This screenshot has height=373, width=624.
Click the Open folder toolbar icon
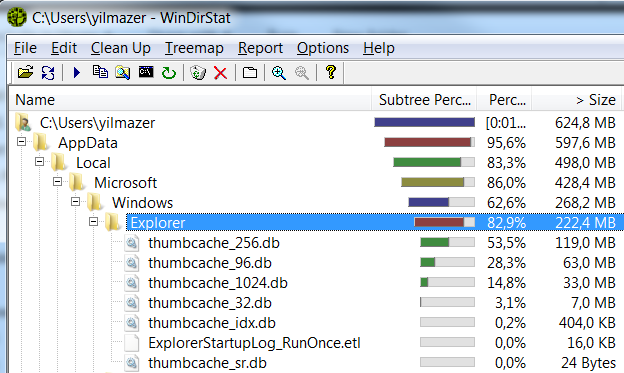click(x=25, y=72)
